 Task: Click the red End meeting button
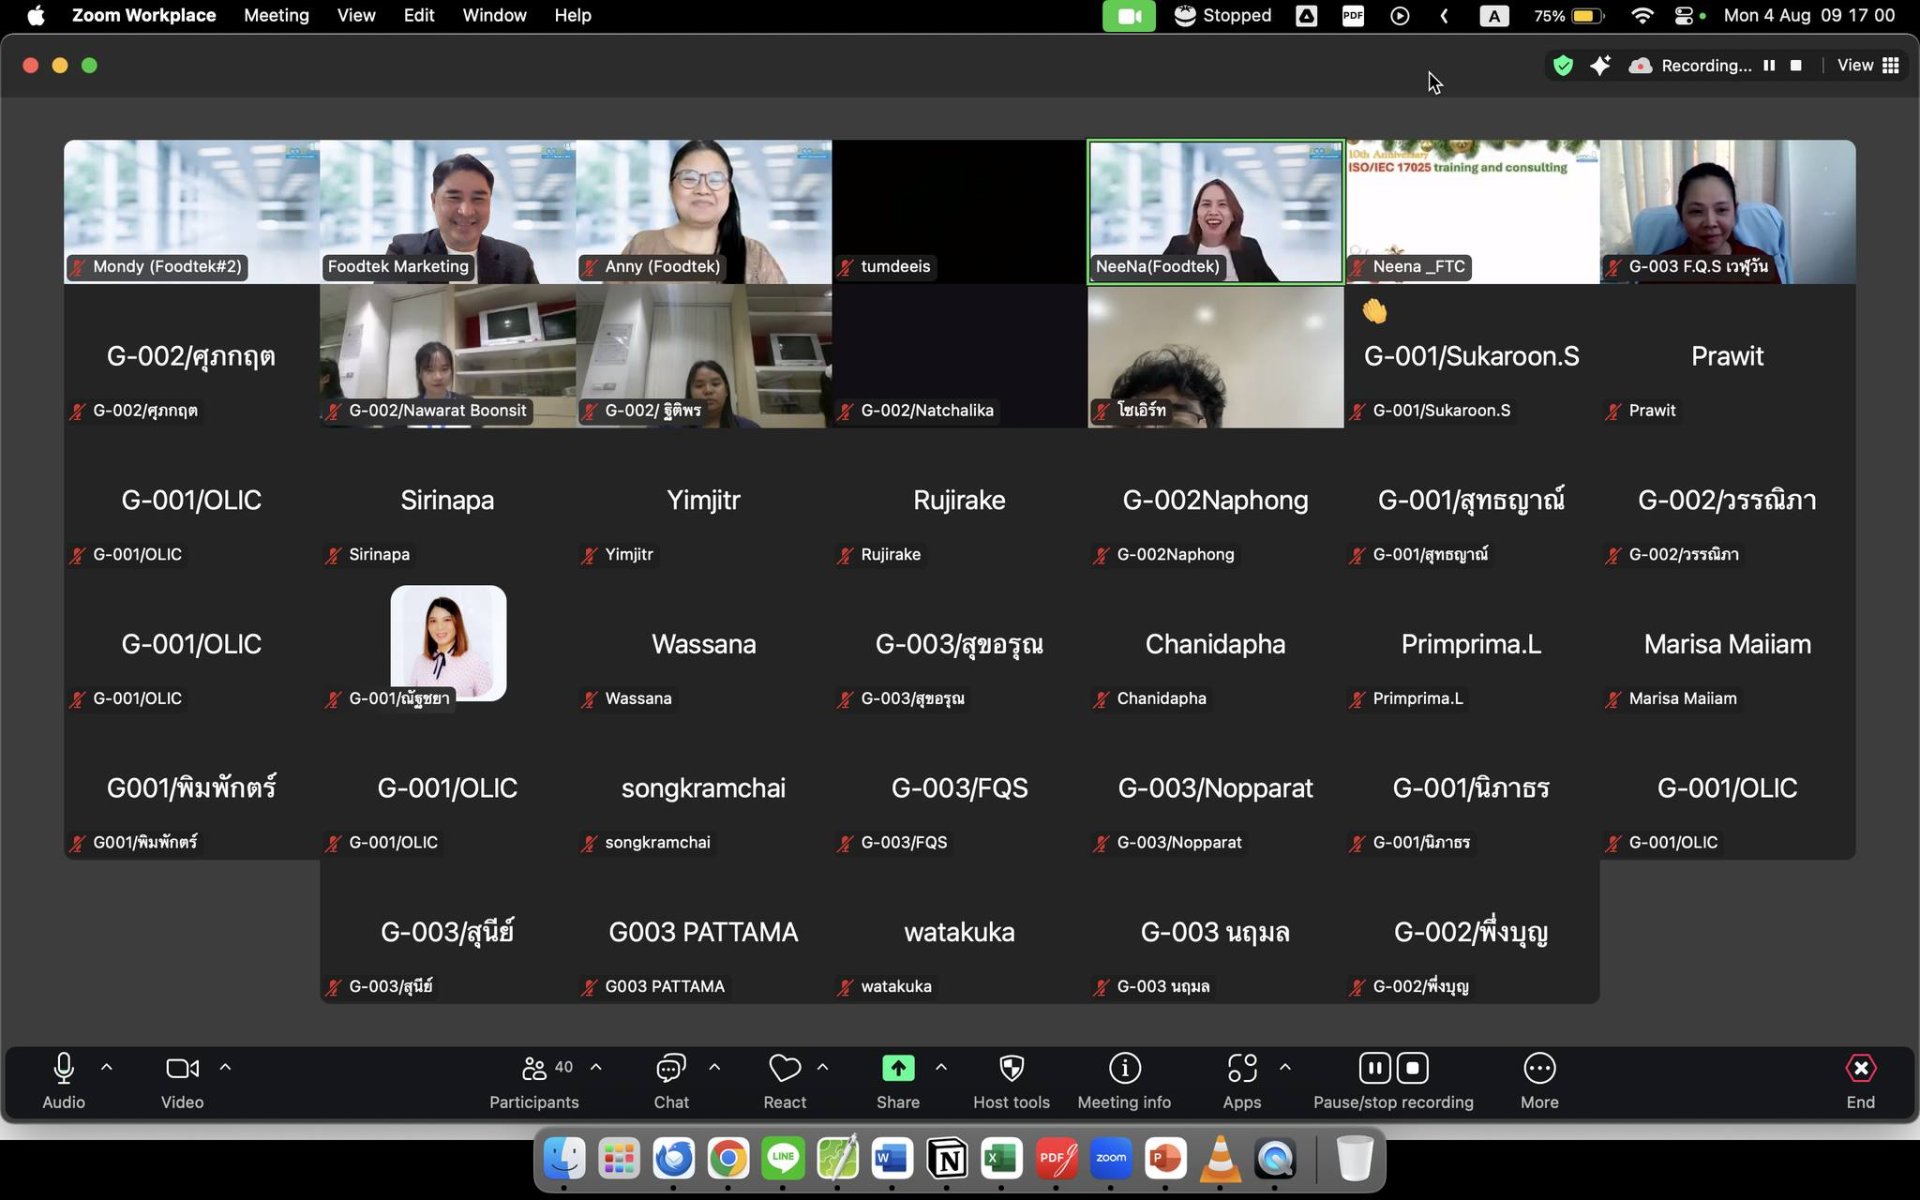(x=1860, y=1080)
